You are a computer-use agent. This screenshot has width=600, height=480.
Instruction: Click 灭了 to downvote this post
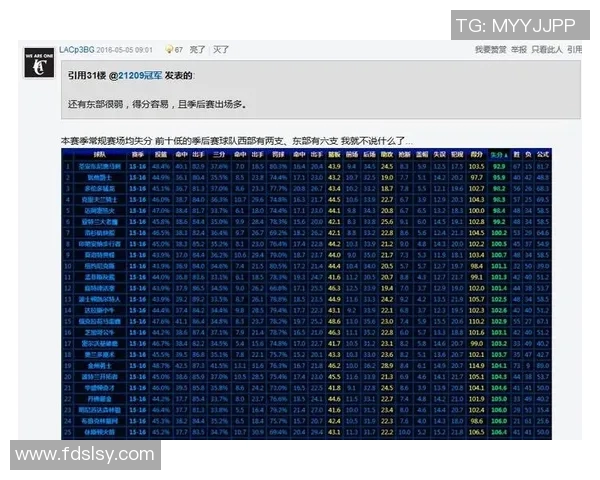pos(221,50)
